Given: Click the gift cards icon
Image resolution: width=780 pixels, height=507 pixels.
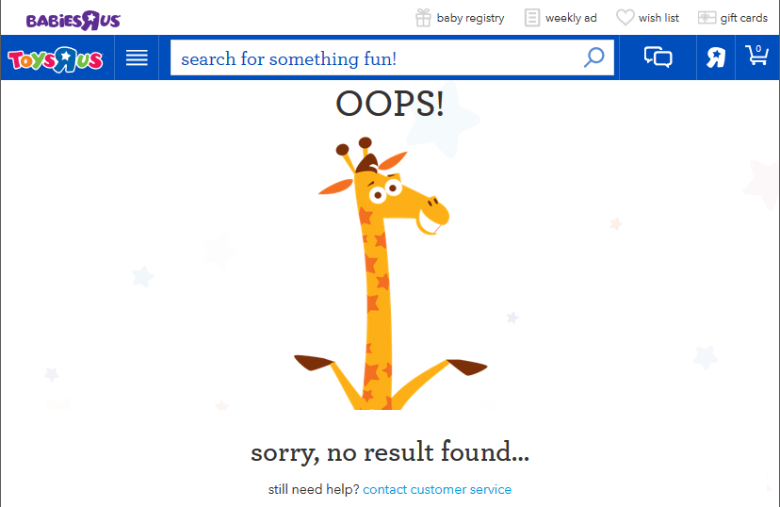Looking at the screenshot, I should pyautogui.click(x=707, y=18).
